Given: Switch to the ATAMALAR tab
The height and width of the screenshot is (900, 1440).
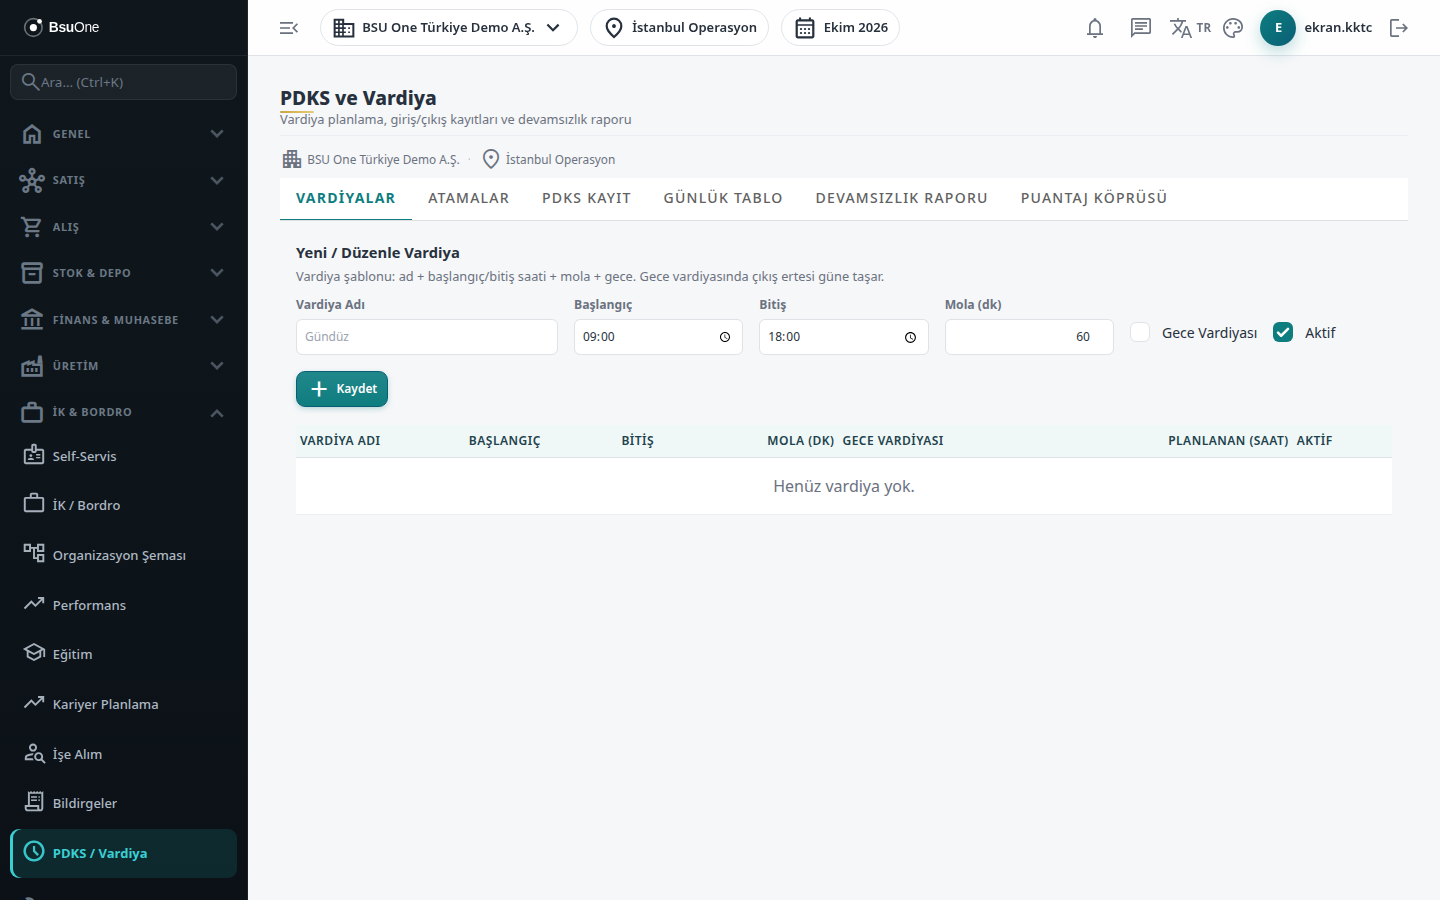Looking at the screenshot, I should (x=469, y=198).
